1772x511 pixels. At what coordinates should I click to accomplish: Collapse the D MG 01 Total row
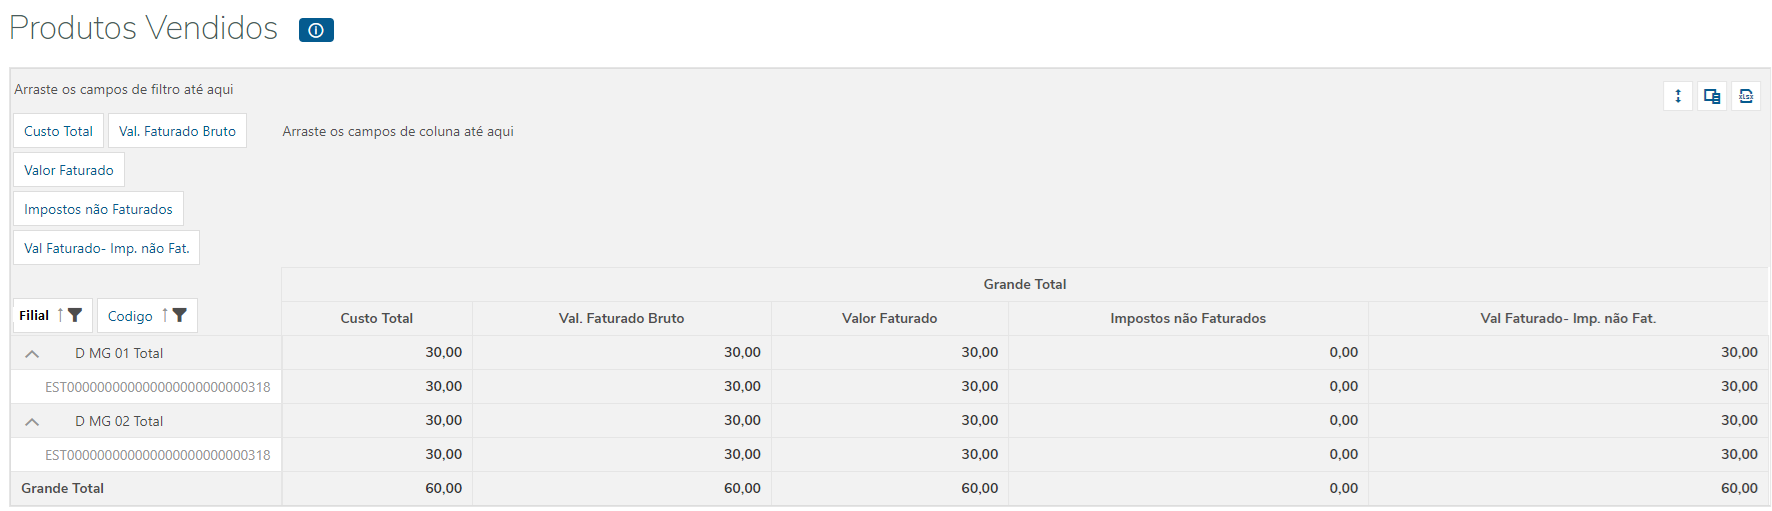point(32,353)
